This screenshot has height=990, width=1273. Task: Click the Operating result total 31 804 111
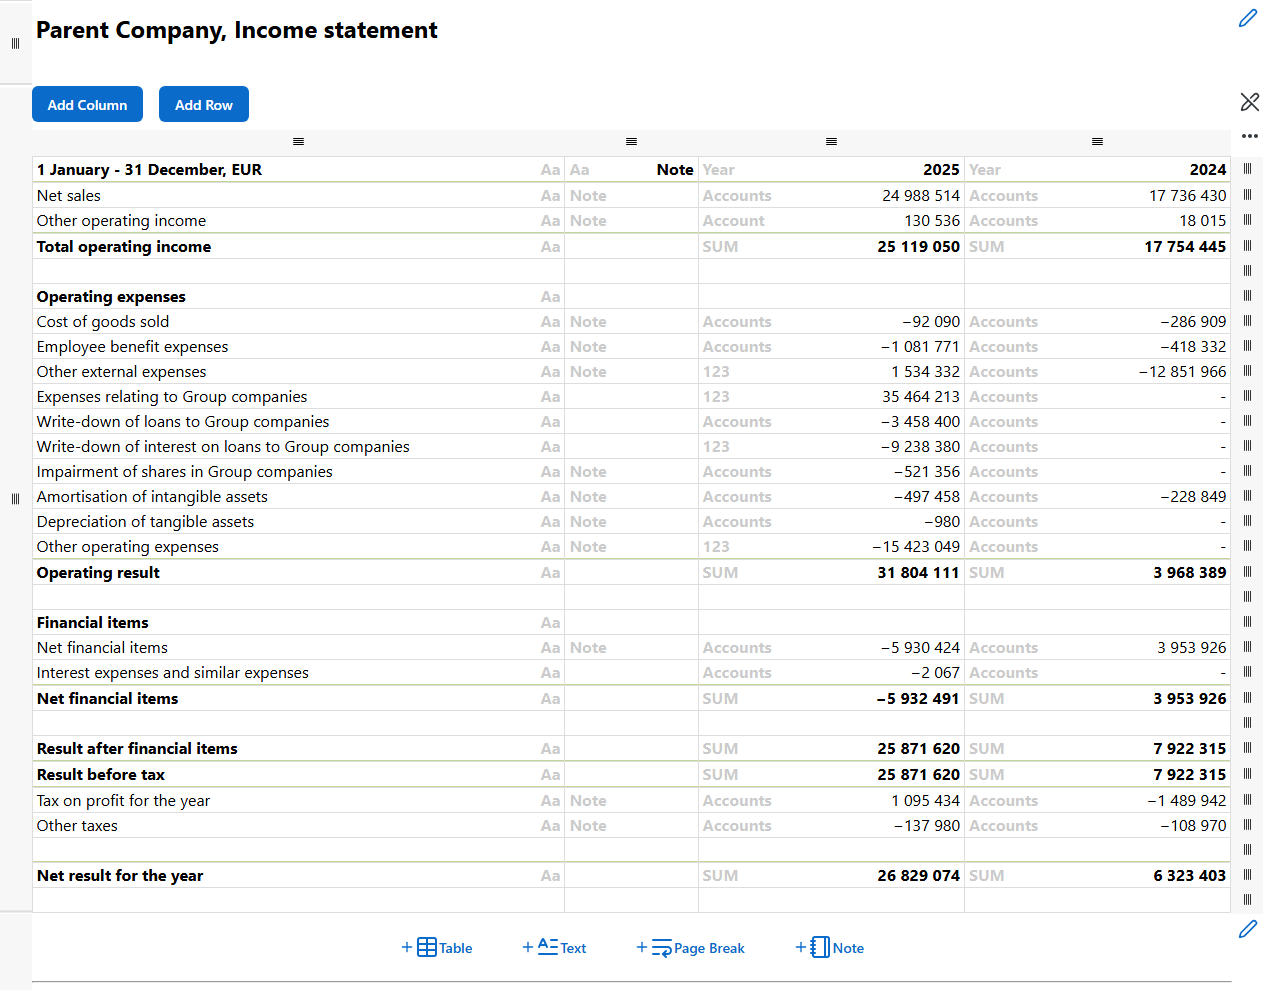[x=918, y=573]
